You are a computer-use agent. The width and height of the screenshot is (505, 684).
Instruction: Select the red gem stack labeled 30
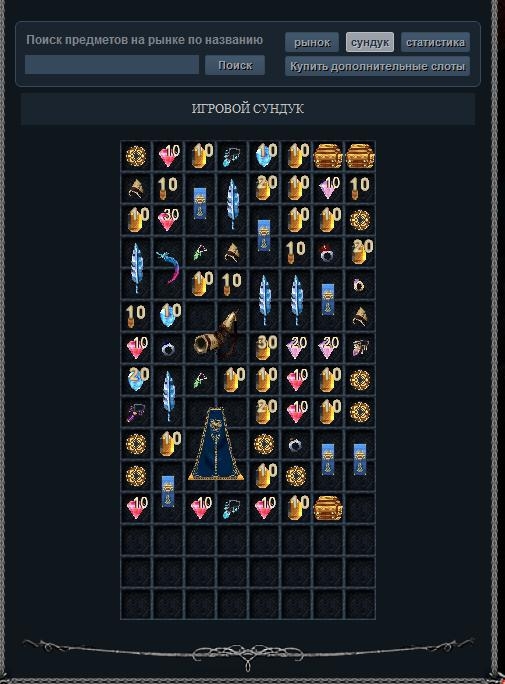click(168, 219)
